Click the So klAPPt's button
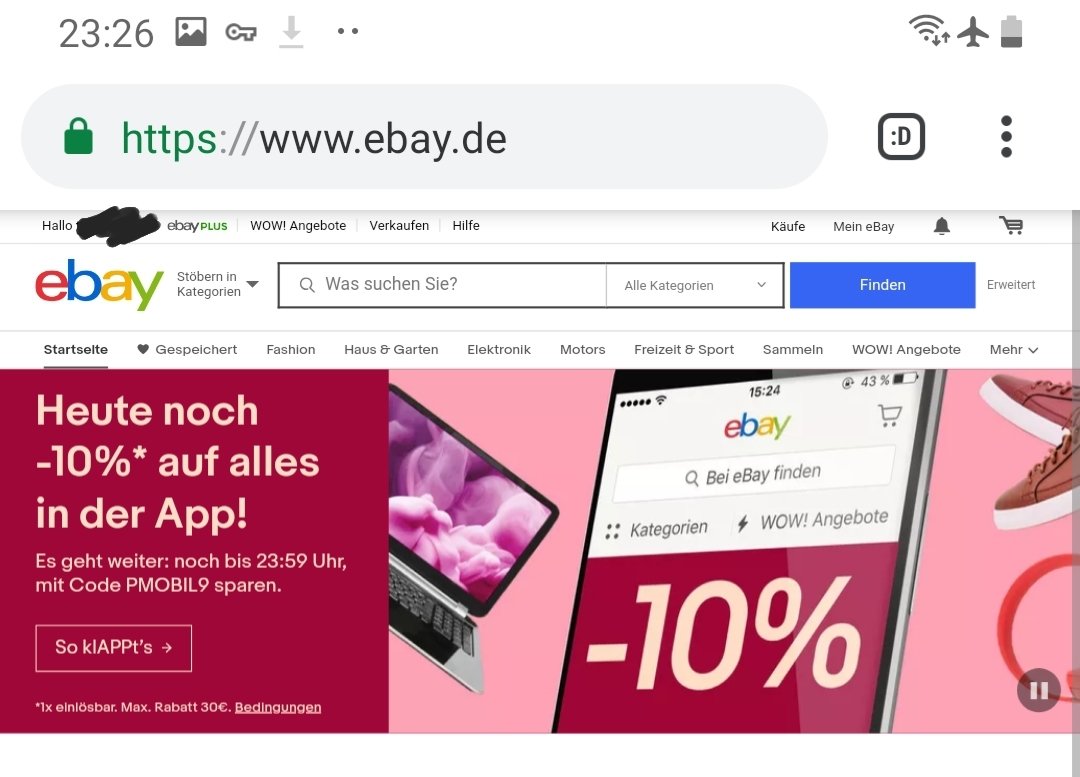Screen dimensions: 1080x777 [x=114, y=648]
